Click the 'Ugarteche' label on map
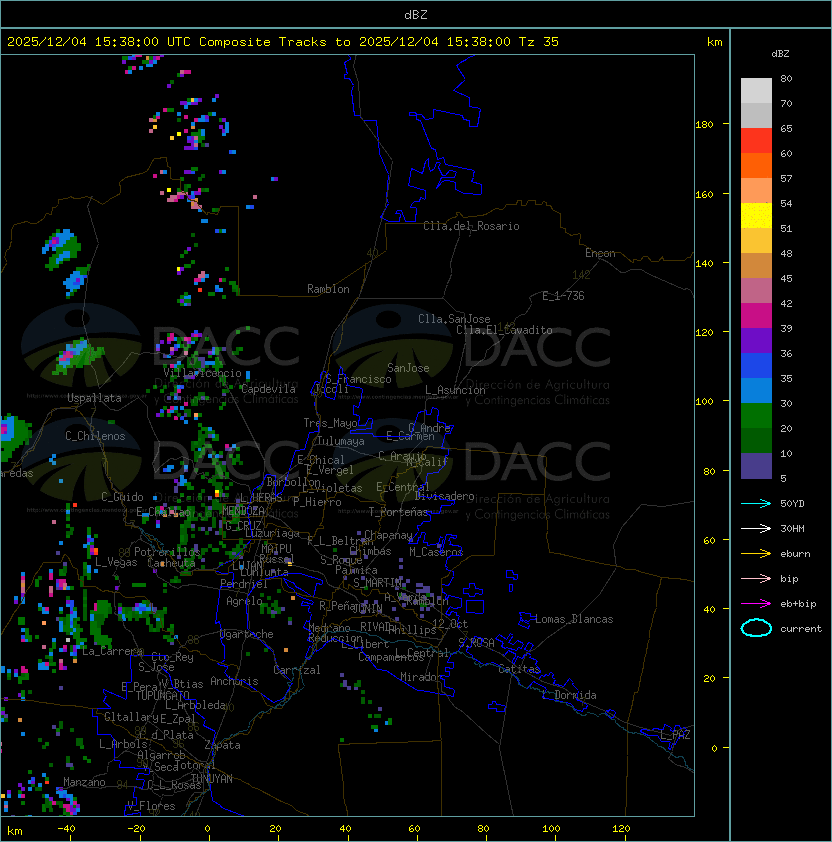This screenshot has width=832, height=842. click(247, 634)
